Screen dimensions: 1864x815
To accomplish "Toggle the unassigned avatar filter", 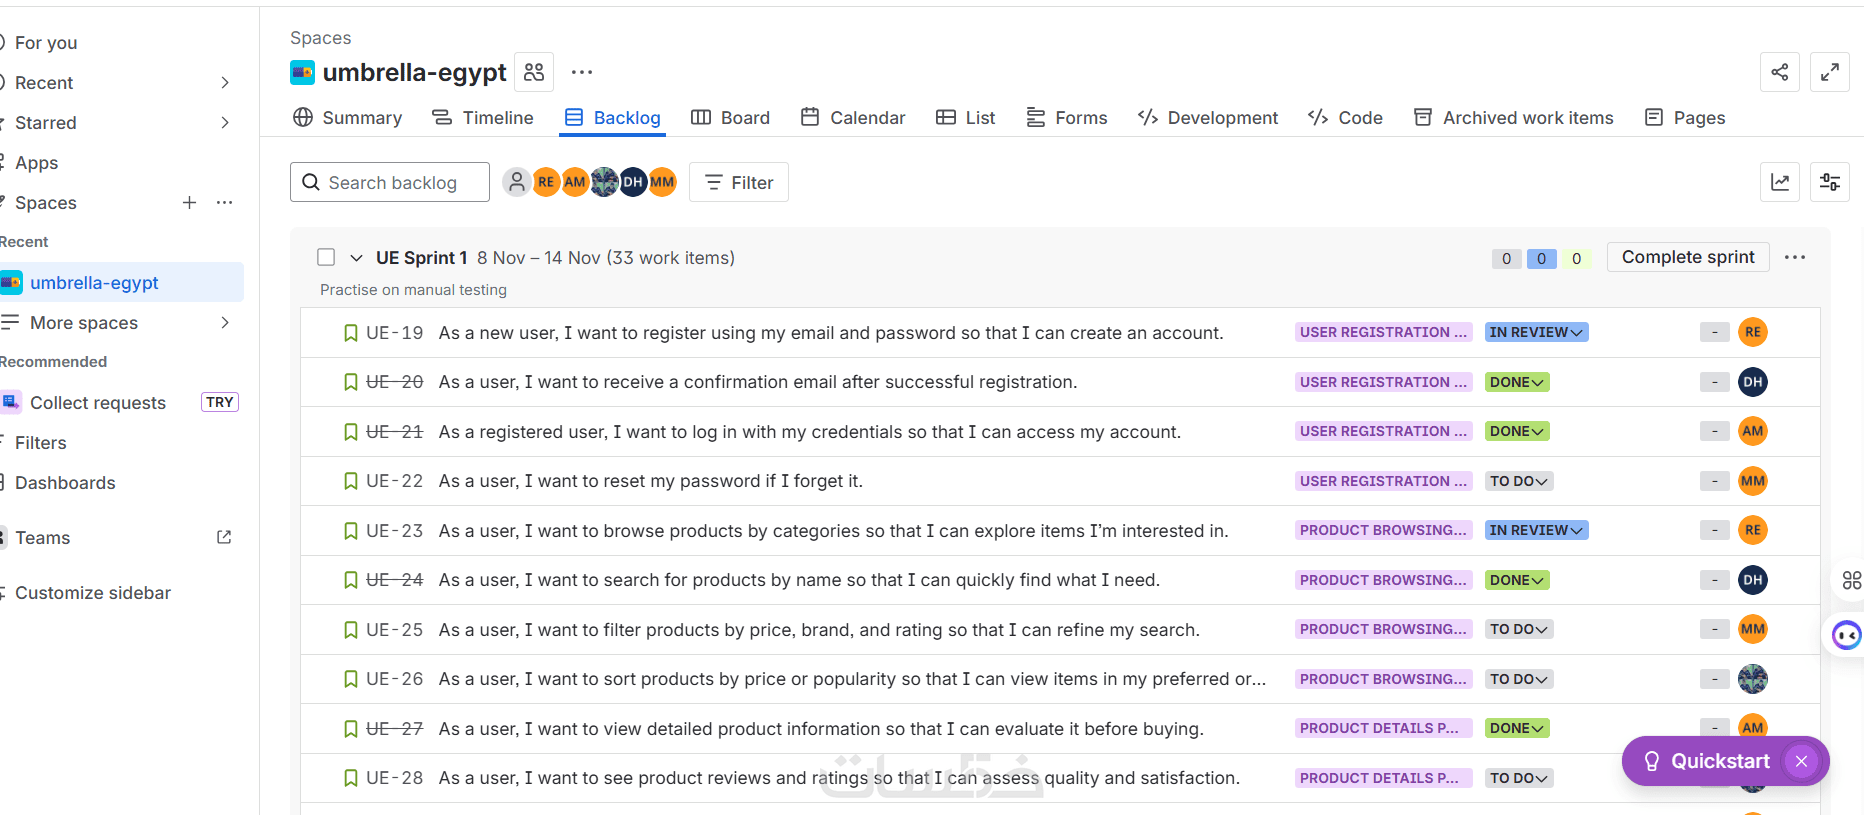I will point(516,182).
